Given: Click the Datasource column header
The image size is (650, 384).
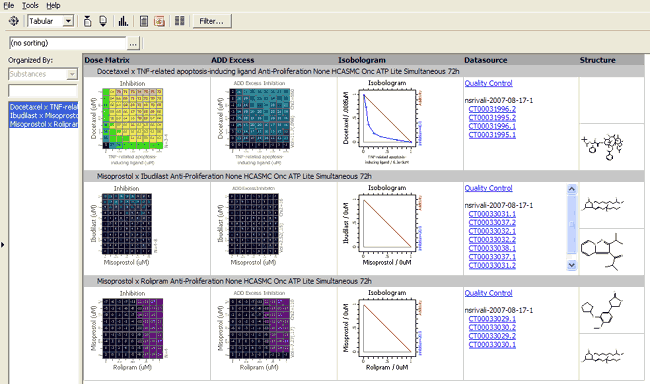Looking at the screenshot, I should point(486,60).
